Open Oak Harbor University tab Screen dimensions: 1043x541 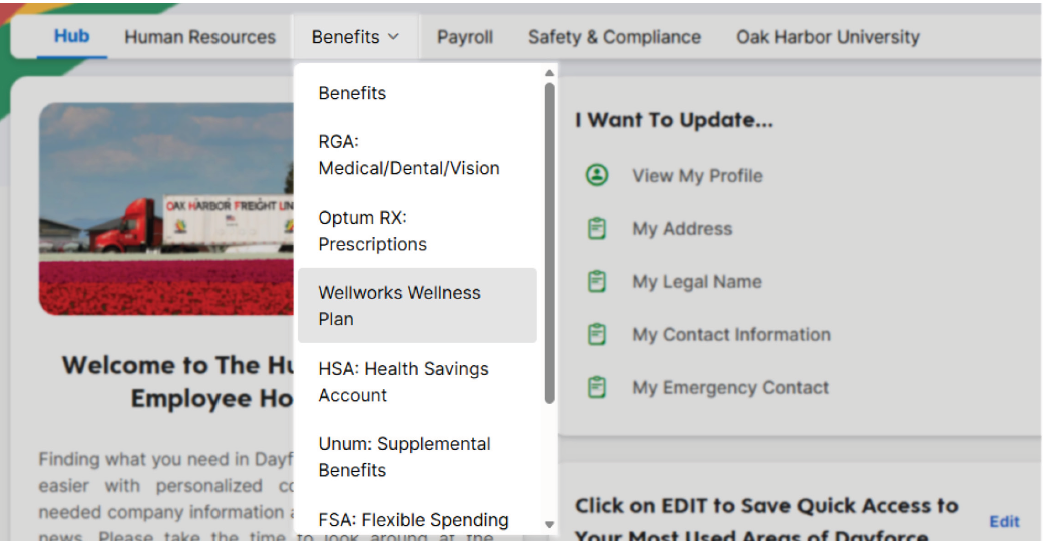pyautogui.click(x=828, y=37)
